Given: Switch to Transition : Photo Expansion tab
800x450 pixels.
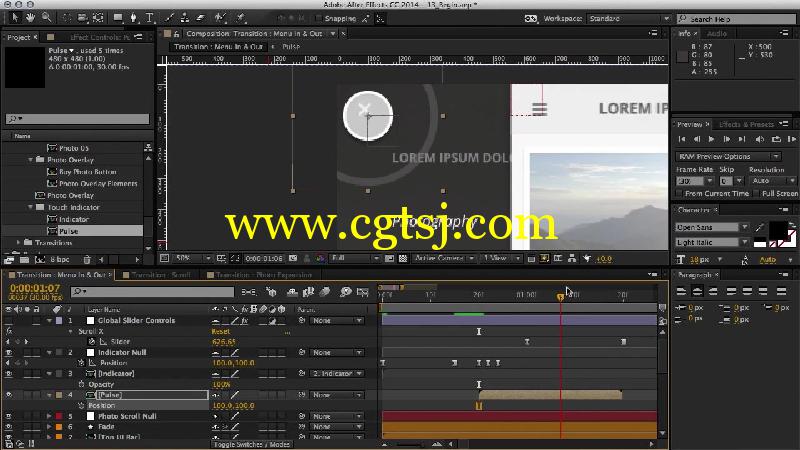Looking at the screenshot, I should click(263, 275).
